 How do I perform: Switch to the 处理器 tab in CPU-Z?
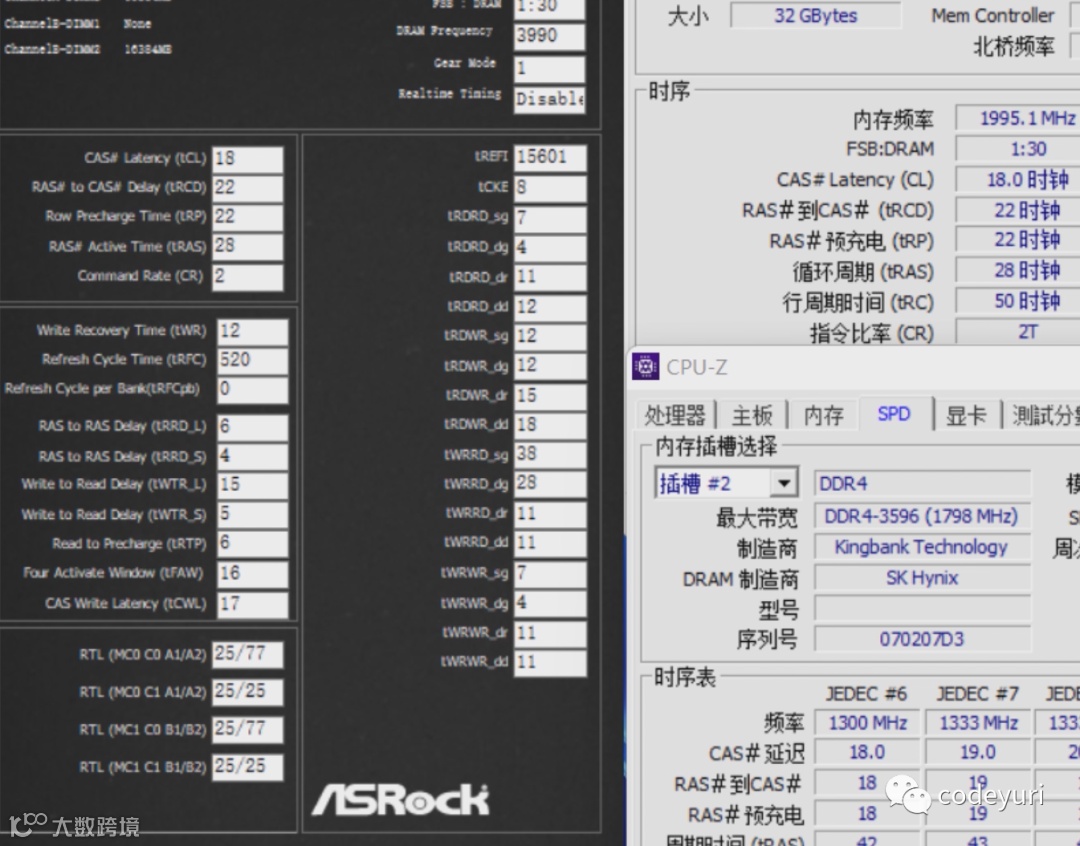tap(674, 415)
